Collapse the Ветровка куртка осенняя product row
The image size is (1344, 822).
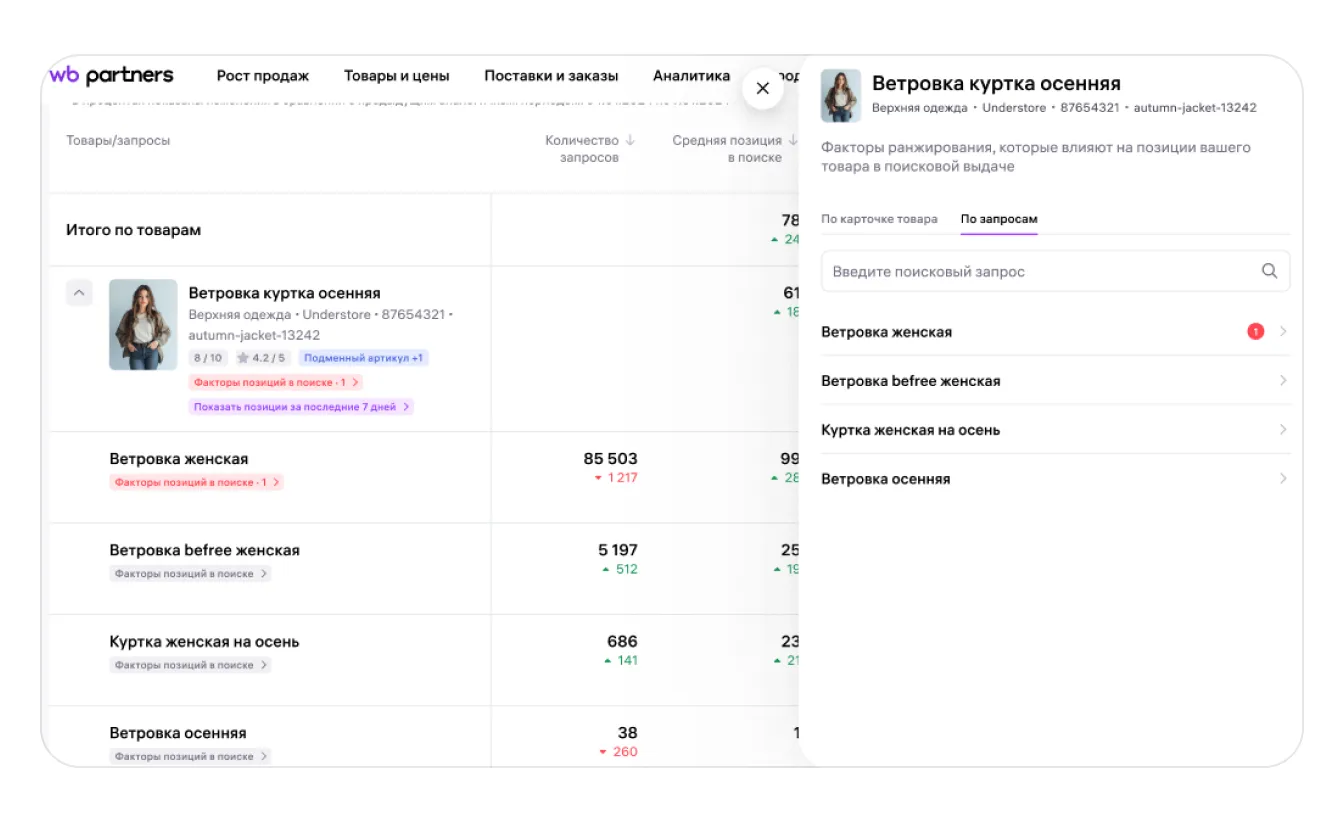[79, 293]
